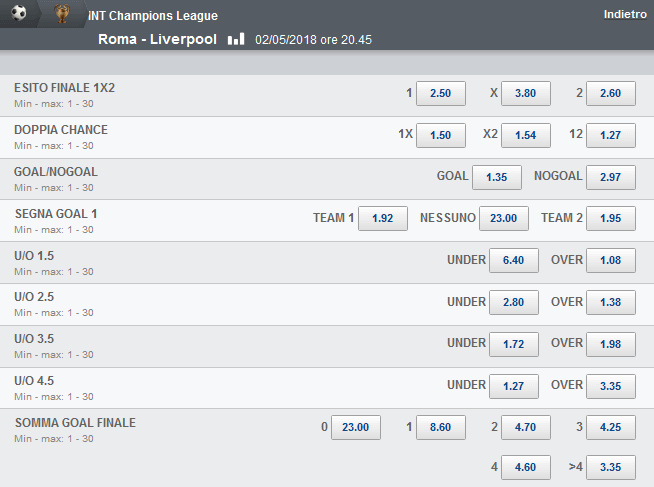Choose UNDER 3.5 odds 1.72
Image resolution: width=654 pixels, height=487 pixels.
(x=513, y=344)
